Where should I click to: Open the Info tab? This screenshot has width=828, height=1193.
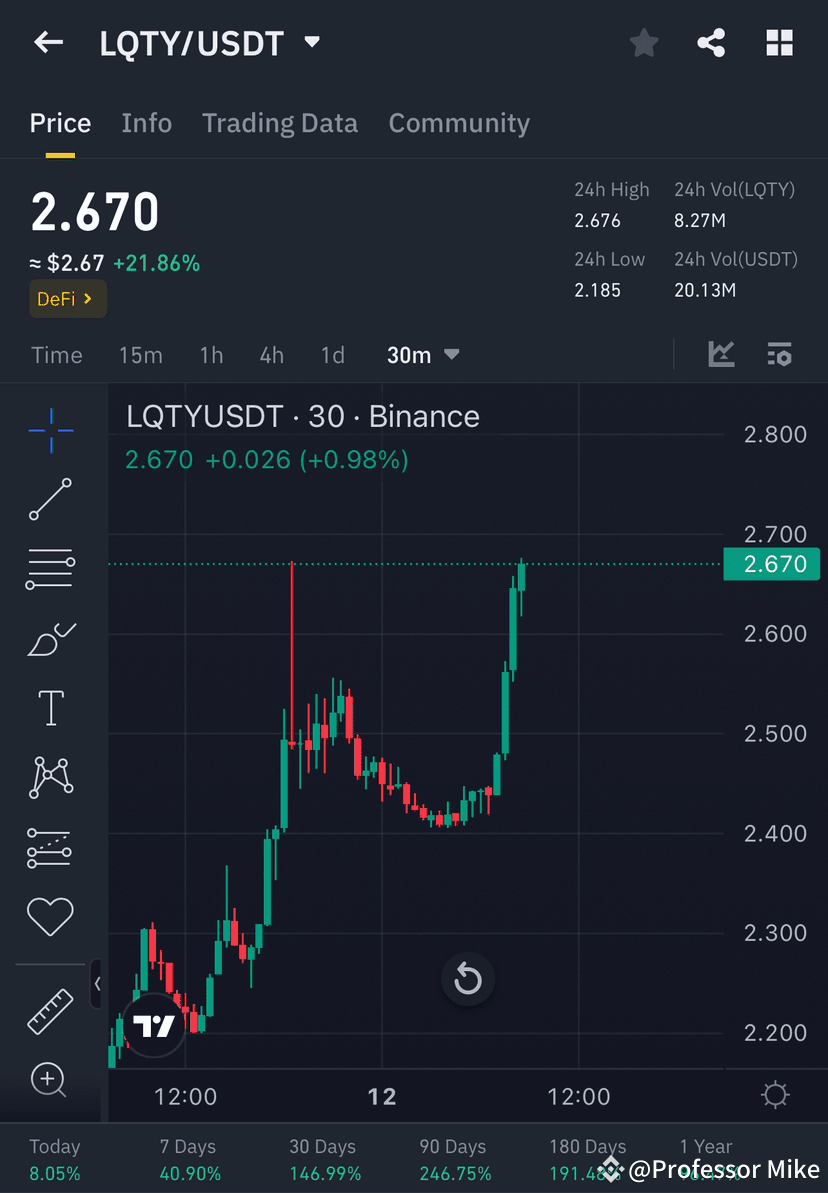[x=146, y=122]
